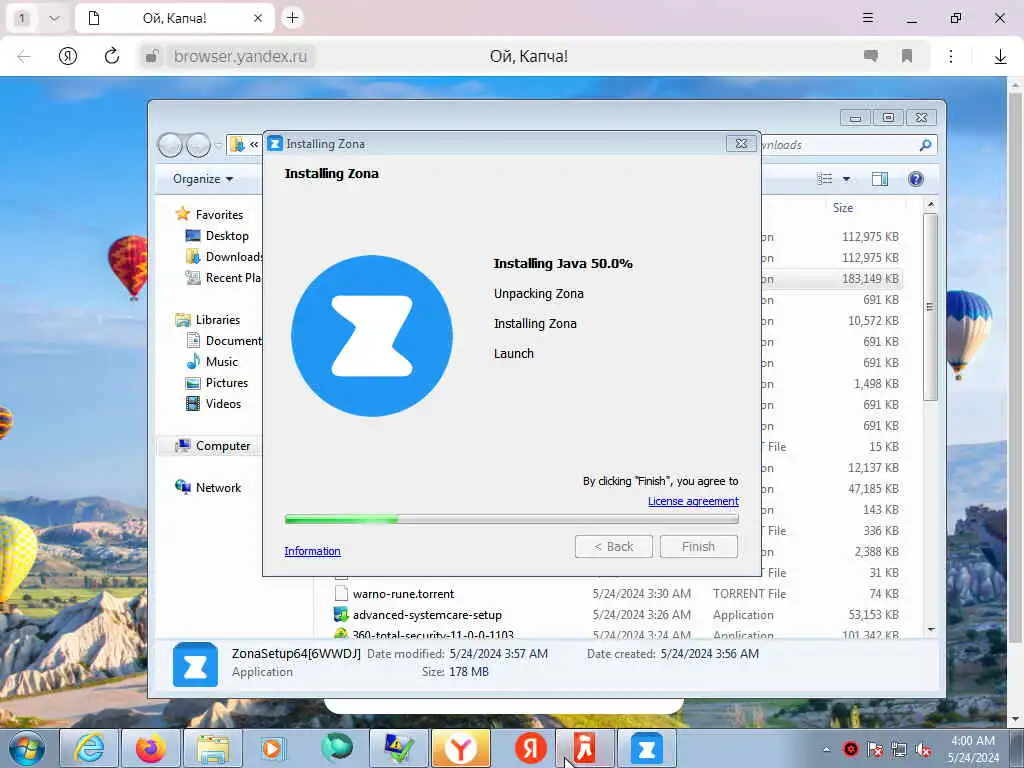Click the change view icon in Explorer
This screenshot has width=1024, height=768.
pyautogui.click(x=825, y=179)
